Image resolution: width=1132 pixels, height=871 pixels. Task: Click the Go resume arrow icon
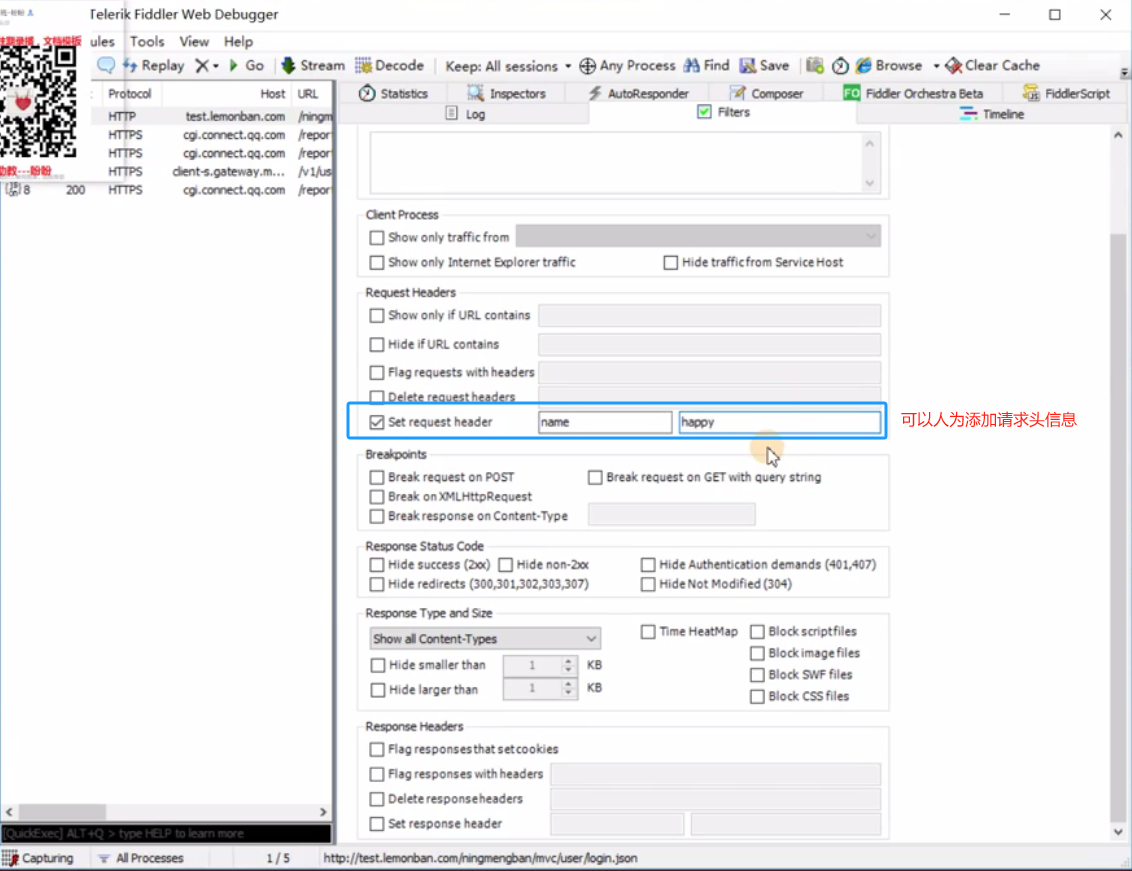pos(233,66)
